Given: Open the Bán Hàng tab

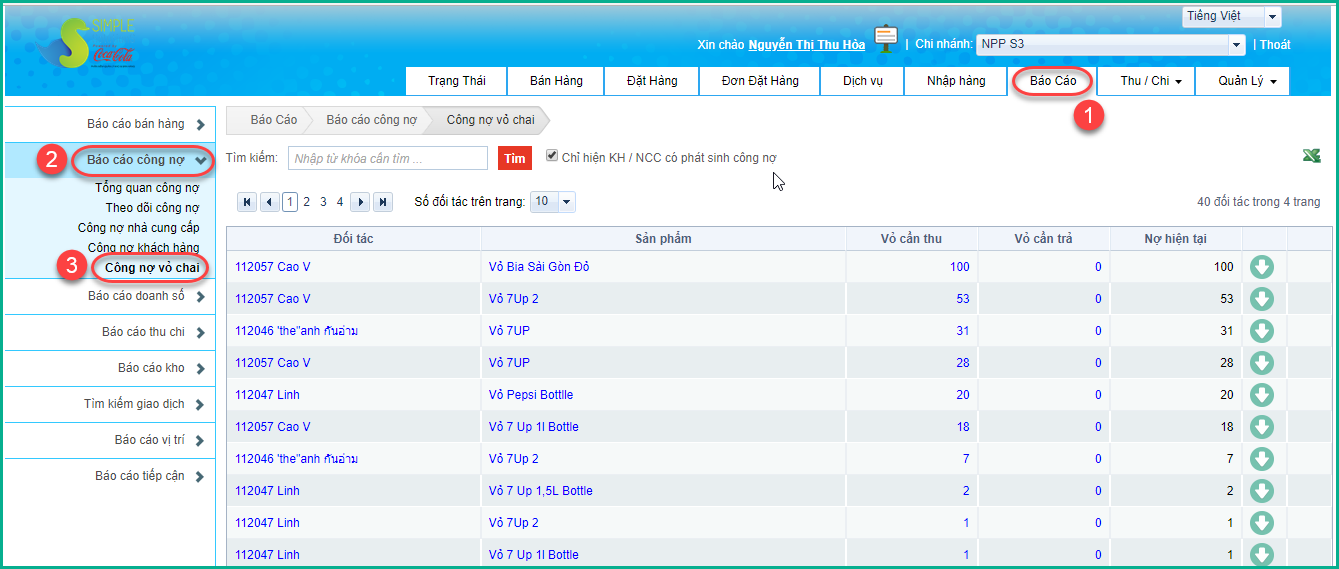Looking at the screenshot, I should click(556, 81).
